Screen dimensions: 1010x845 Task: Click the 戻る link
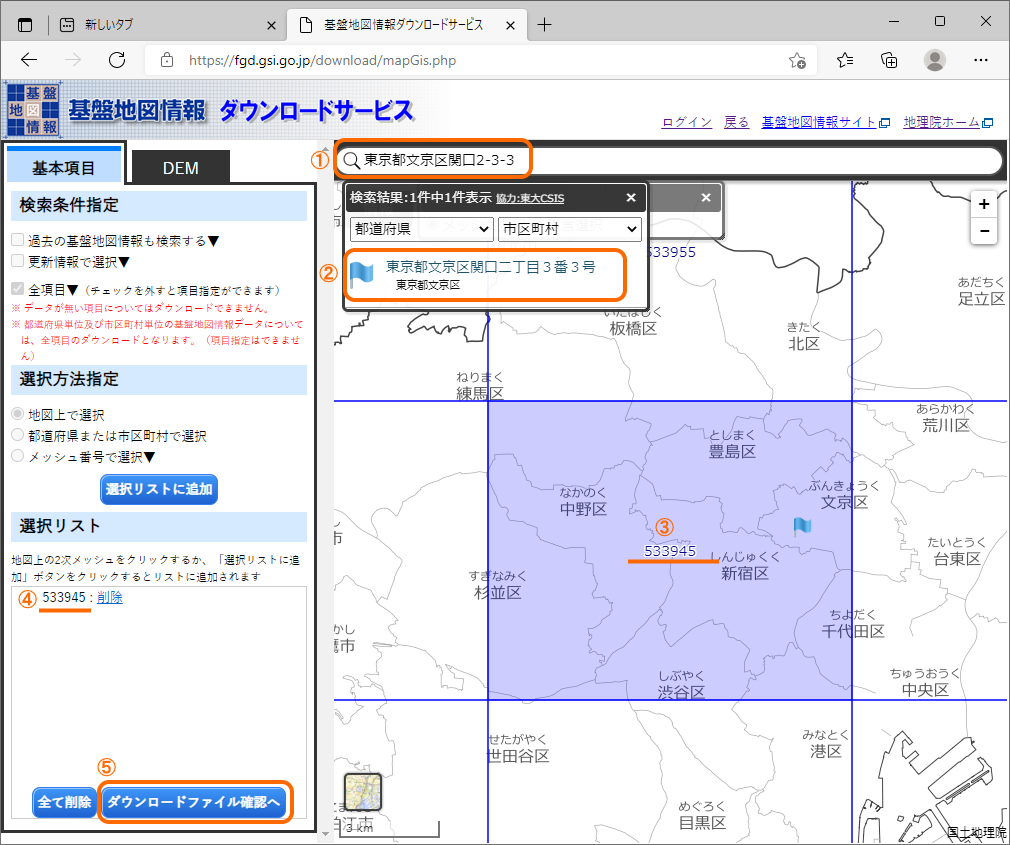pos(736,122)
